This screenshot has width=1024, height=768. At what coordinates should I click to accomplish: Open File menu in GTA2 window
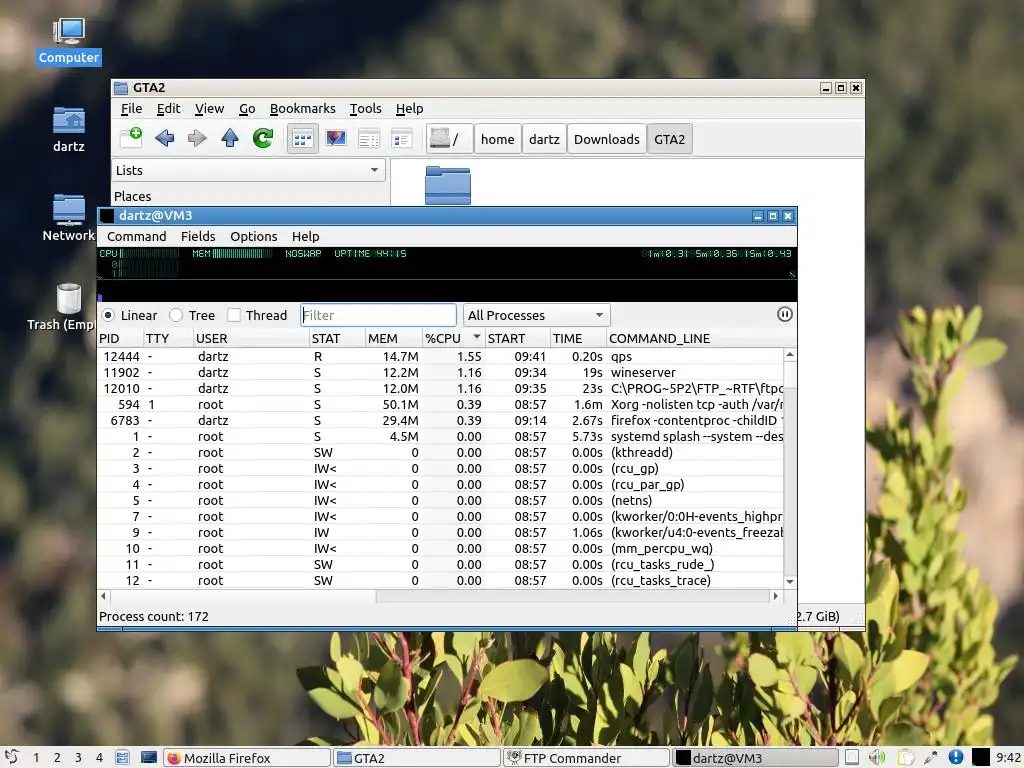pos(131,108)
